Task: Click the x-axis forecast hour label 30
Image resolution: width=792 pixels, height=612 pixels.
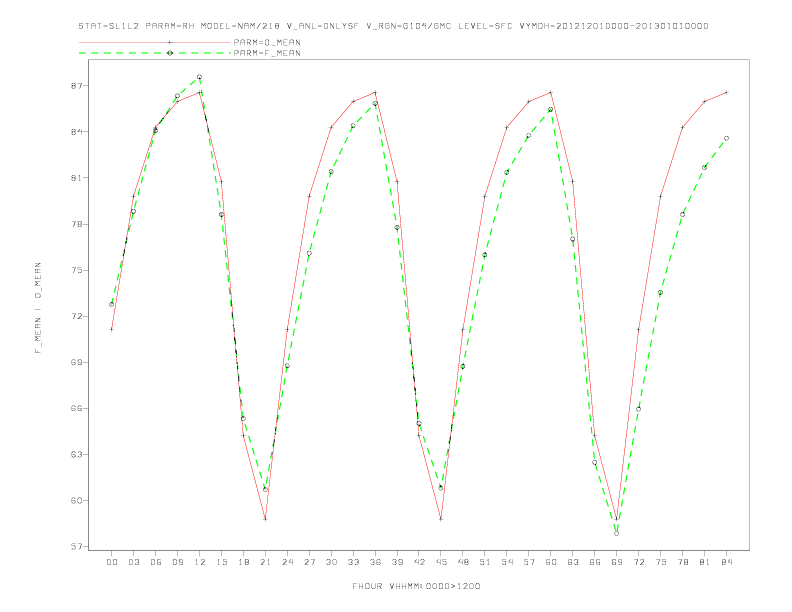Action: [x=331, y=562]
